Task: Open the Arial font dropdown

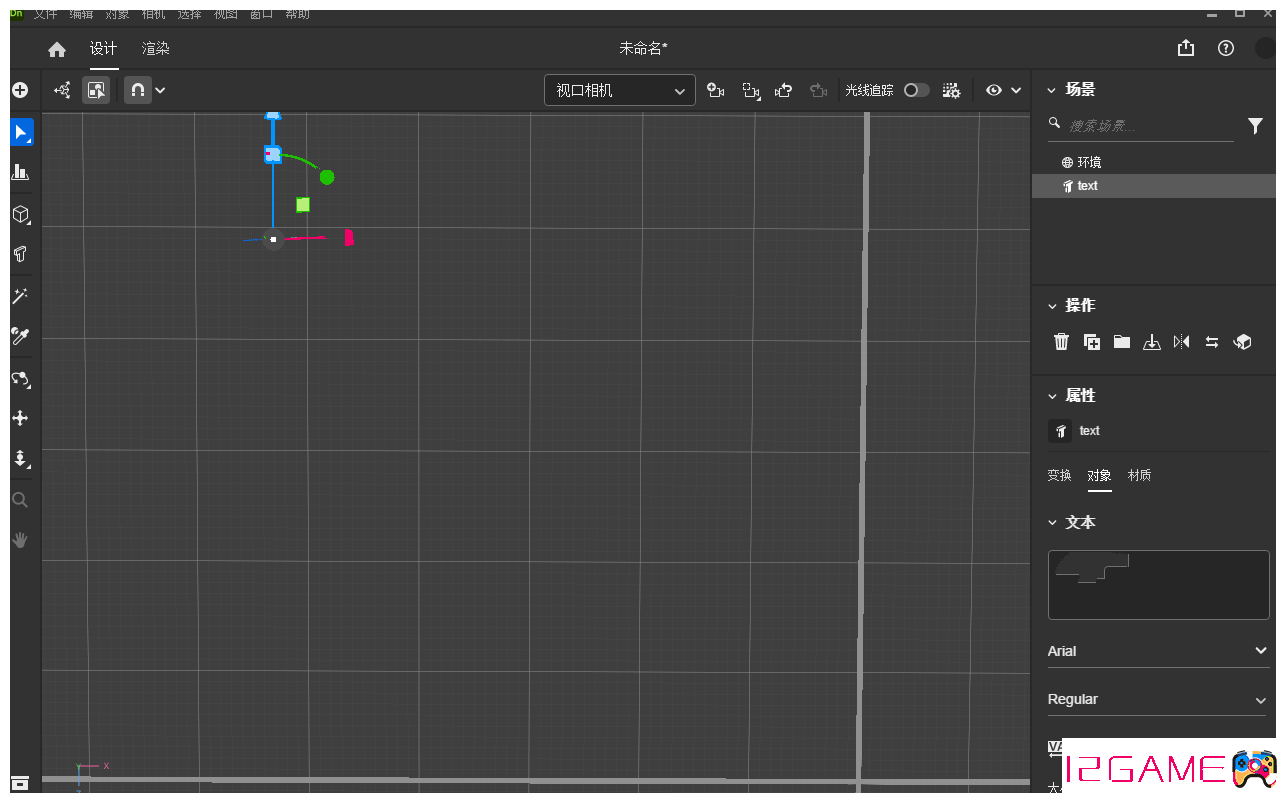Action: [1158, 651]
